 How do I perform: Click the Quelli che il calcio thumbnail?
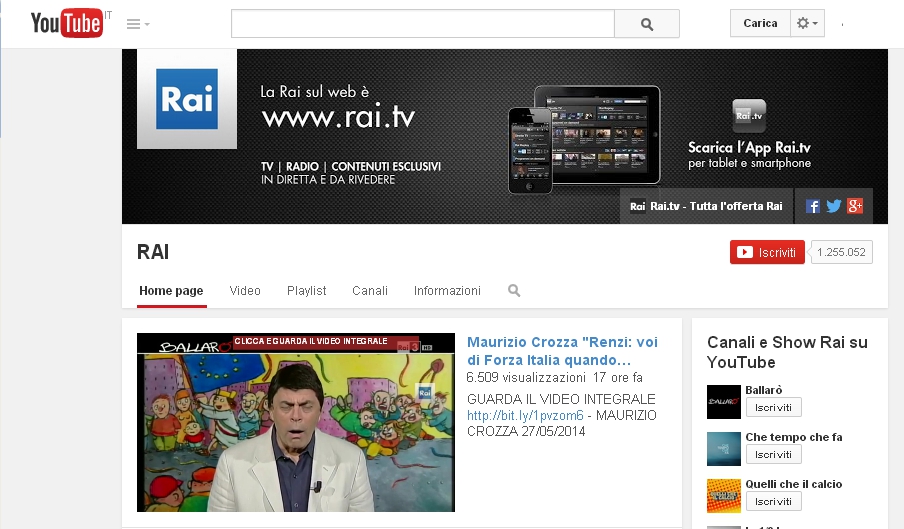(724, 496)
